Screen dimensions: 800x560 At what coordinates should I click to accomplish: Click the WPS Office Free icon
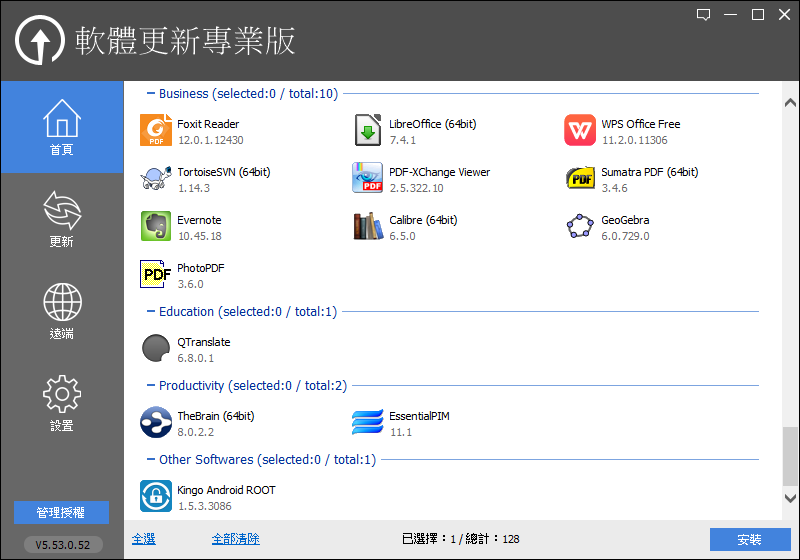tap(580, 130)
